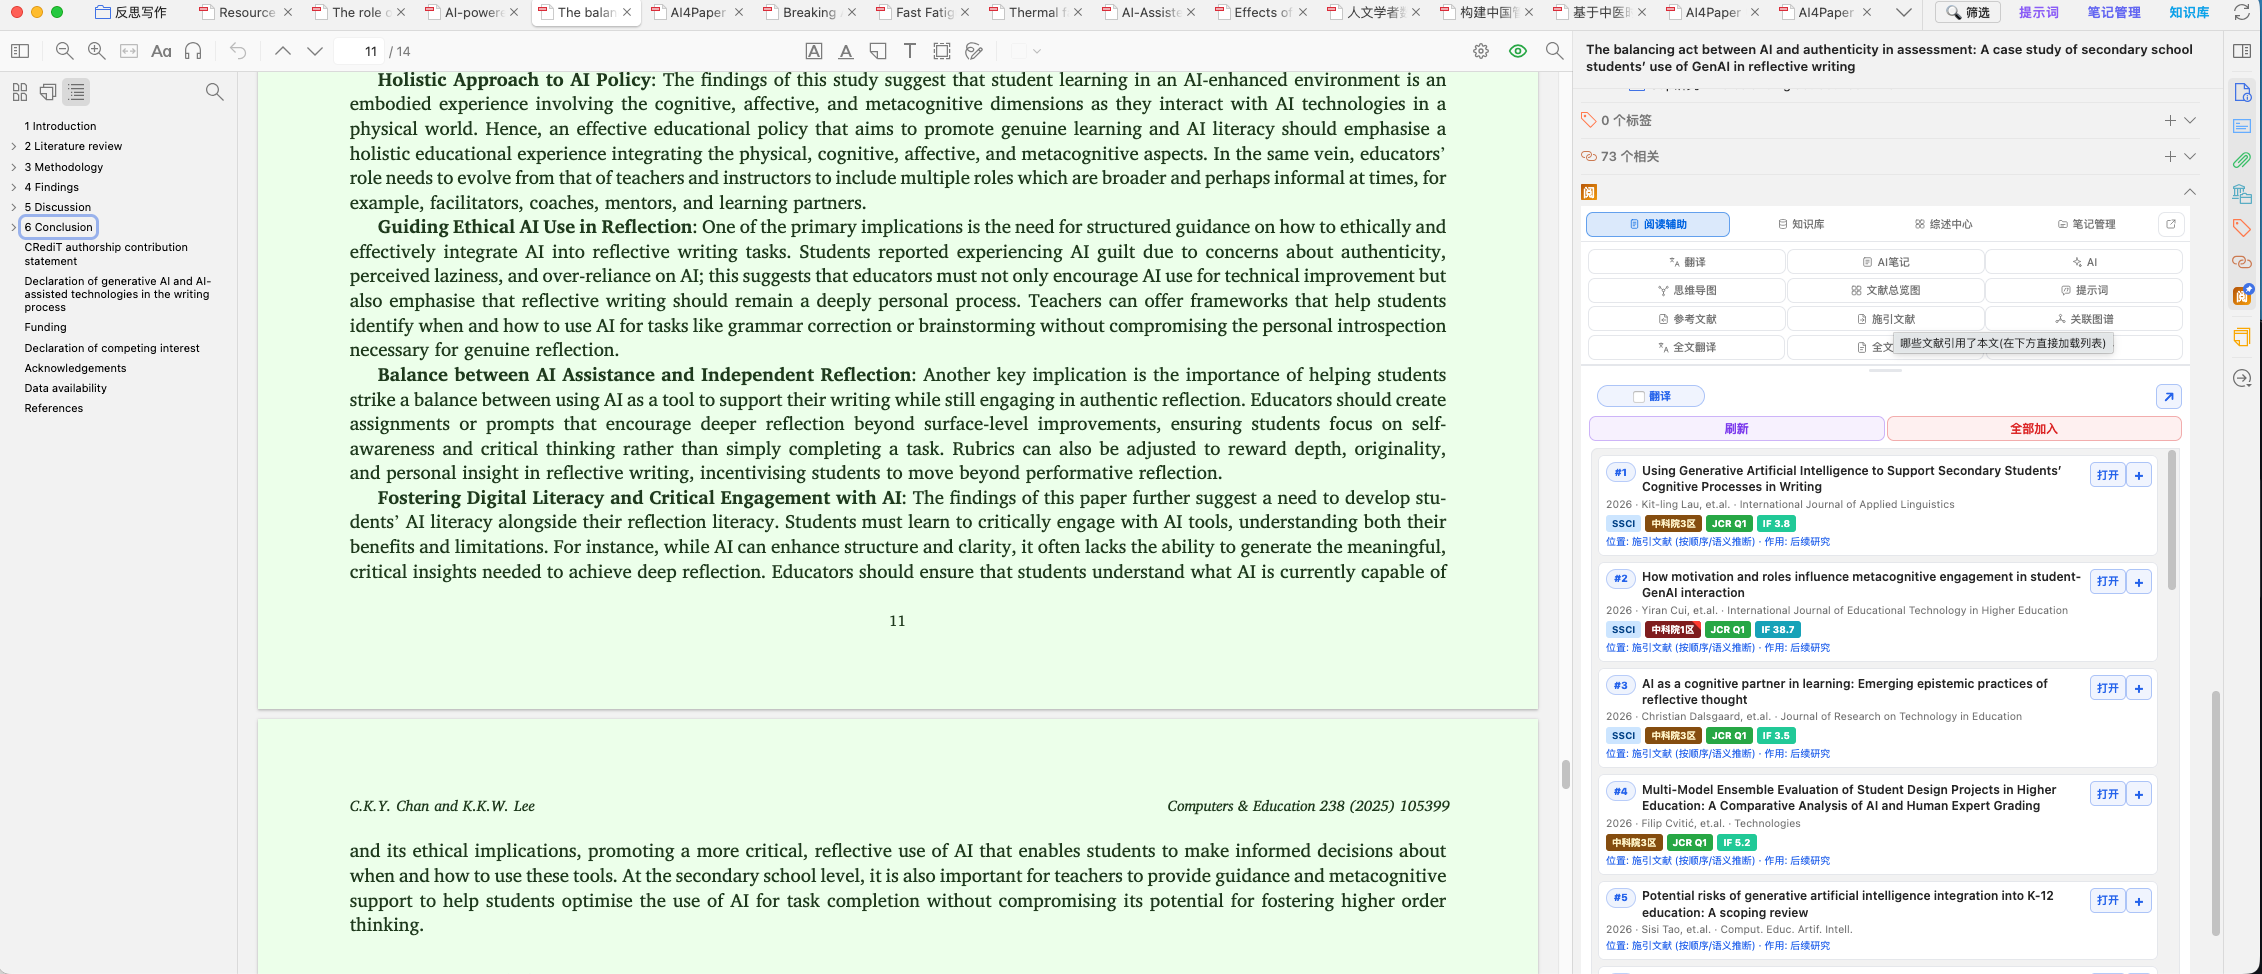The image size is (2262, 974).
Task: Click the PDF search magnifier icon
Action: pyautogui.click(x=1554, y=51)
